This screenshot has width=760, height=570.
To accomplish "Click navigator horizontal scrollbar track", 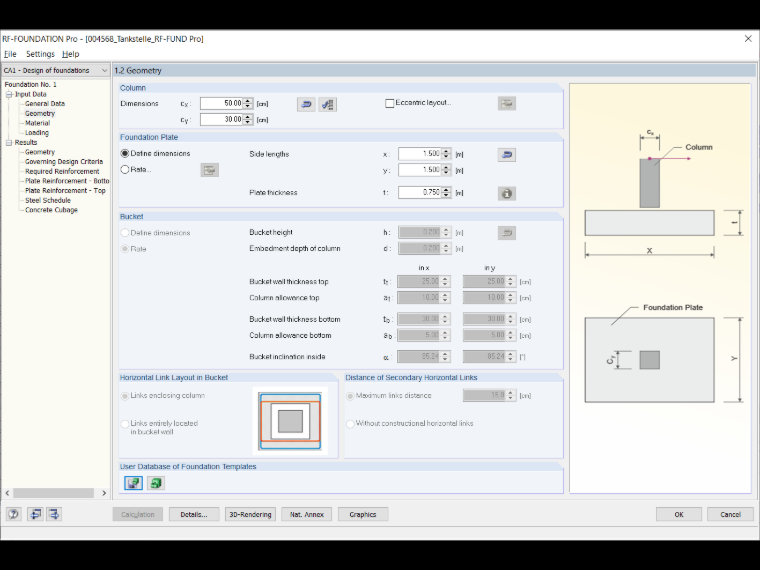I will coord(53,493).
